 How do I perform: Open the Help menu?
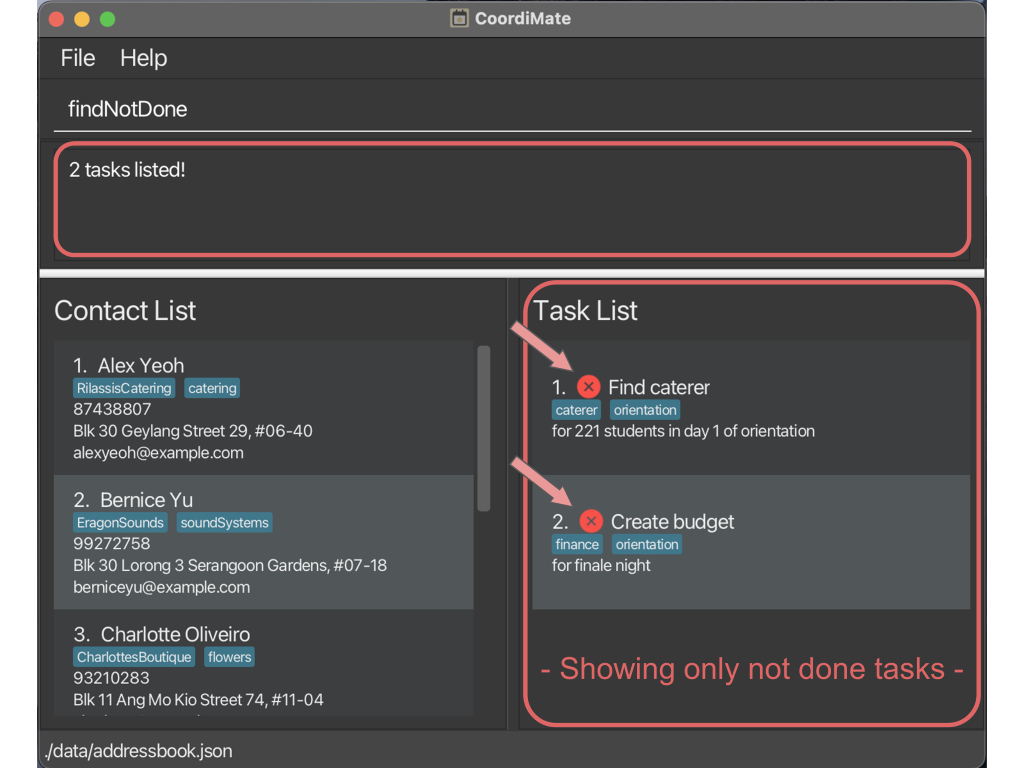143,58
